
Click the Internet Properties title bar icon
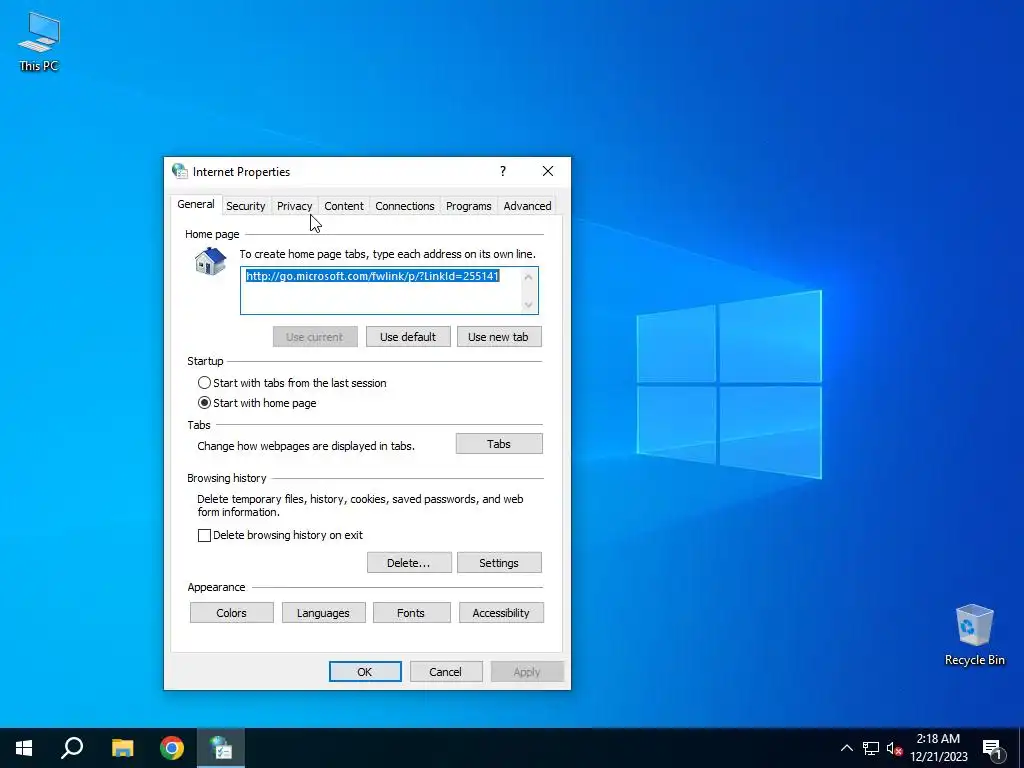pyautogui.click(x=180, y=171)
